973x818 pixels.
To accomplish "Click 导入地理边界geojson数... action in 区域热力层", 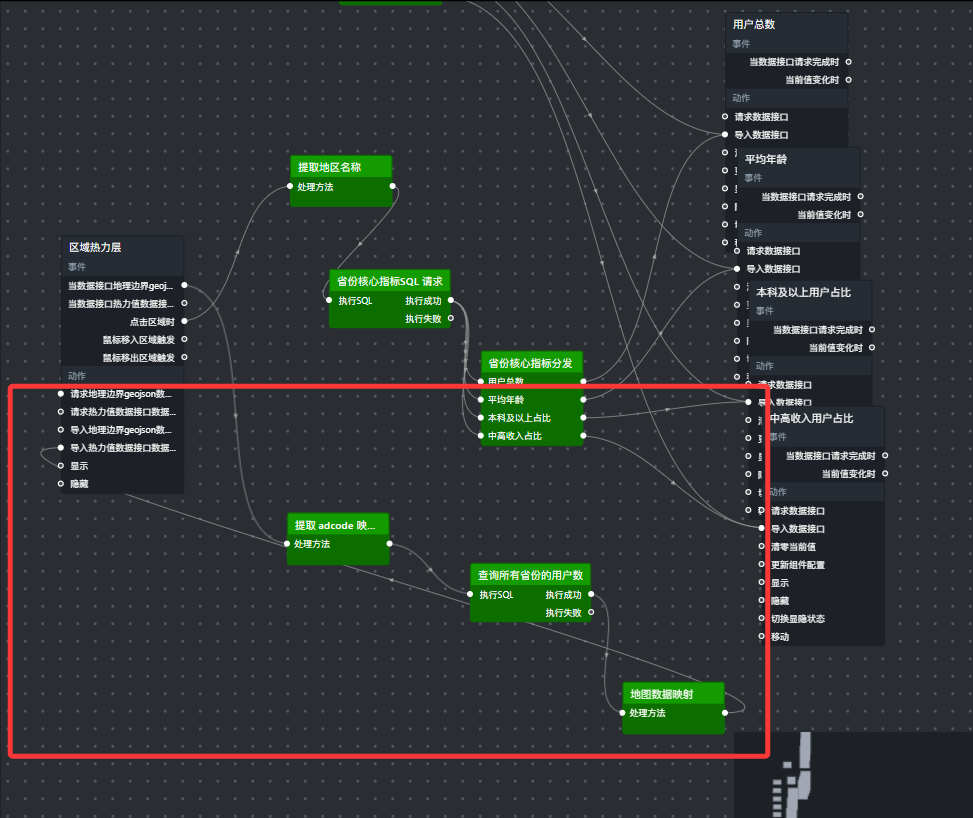I will pyautogui.click(x=121, y=429).
